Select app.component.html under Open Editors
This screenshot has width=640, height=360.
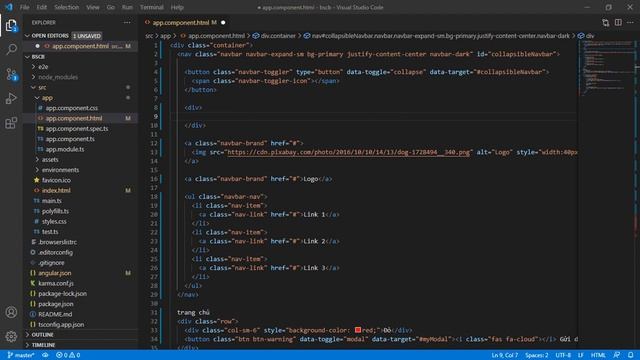[x=80, y=46]
